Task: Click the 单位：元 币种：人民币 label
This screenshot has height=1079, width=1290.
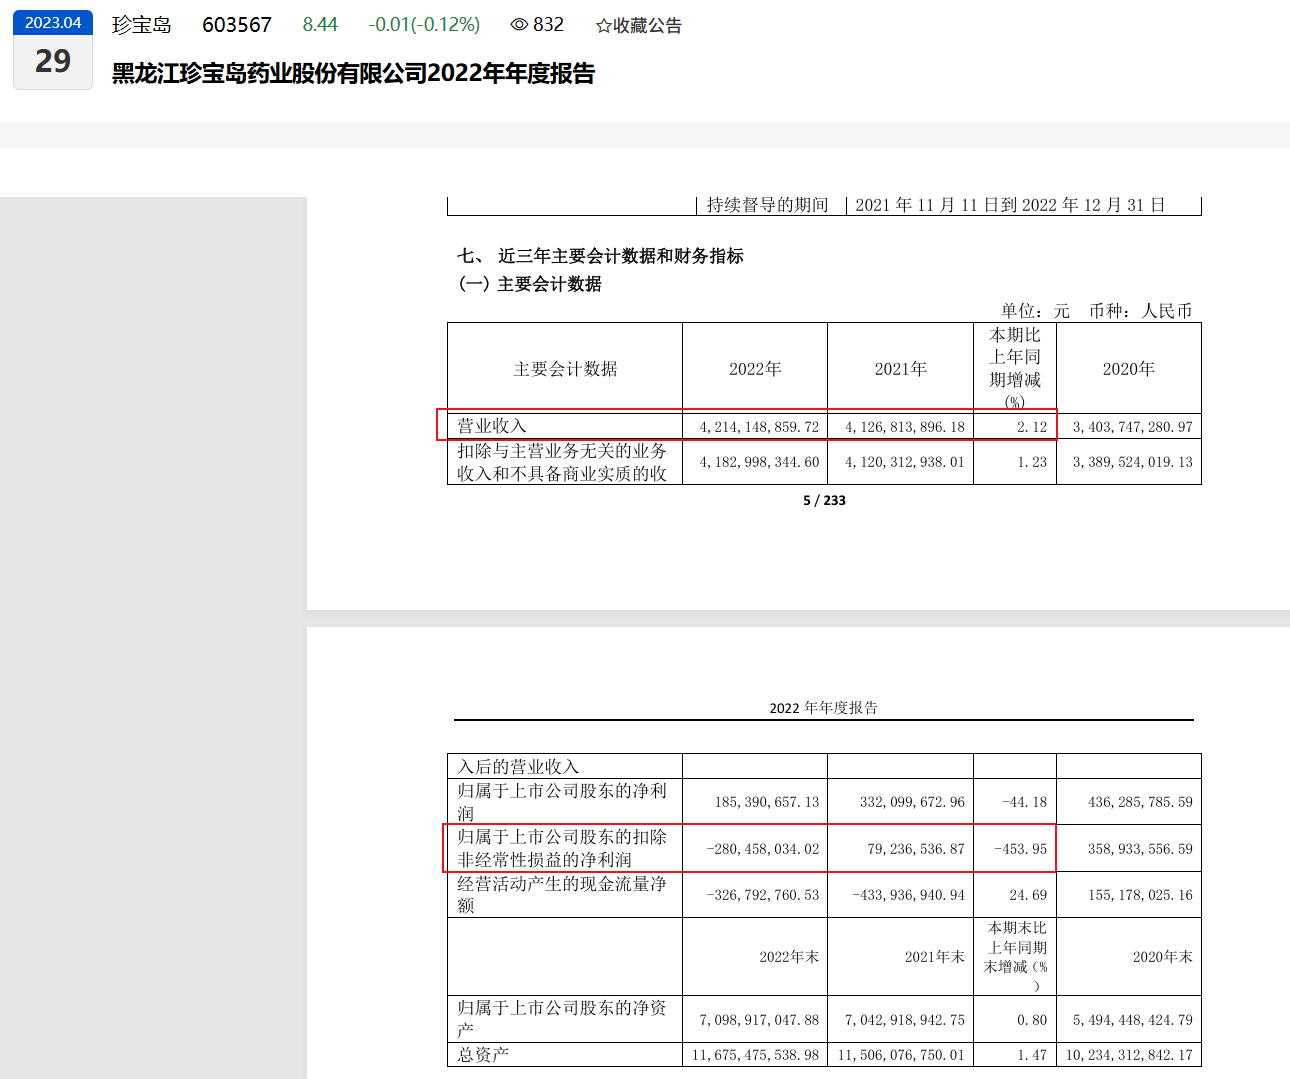Action: coord(1097,311)
